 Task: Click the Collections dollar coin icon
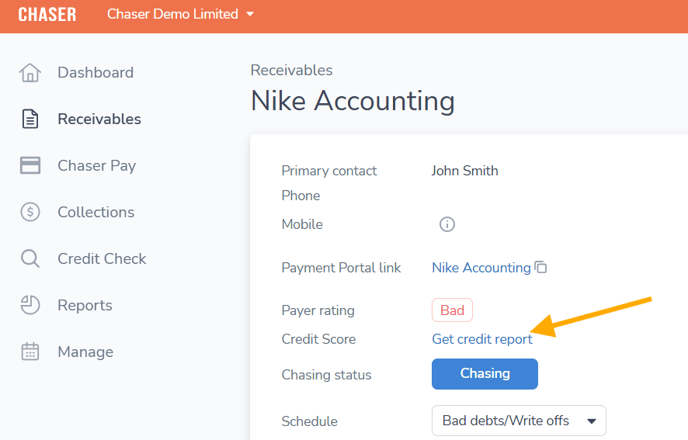(x=30, y=212)
